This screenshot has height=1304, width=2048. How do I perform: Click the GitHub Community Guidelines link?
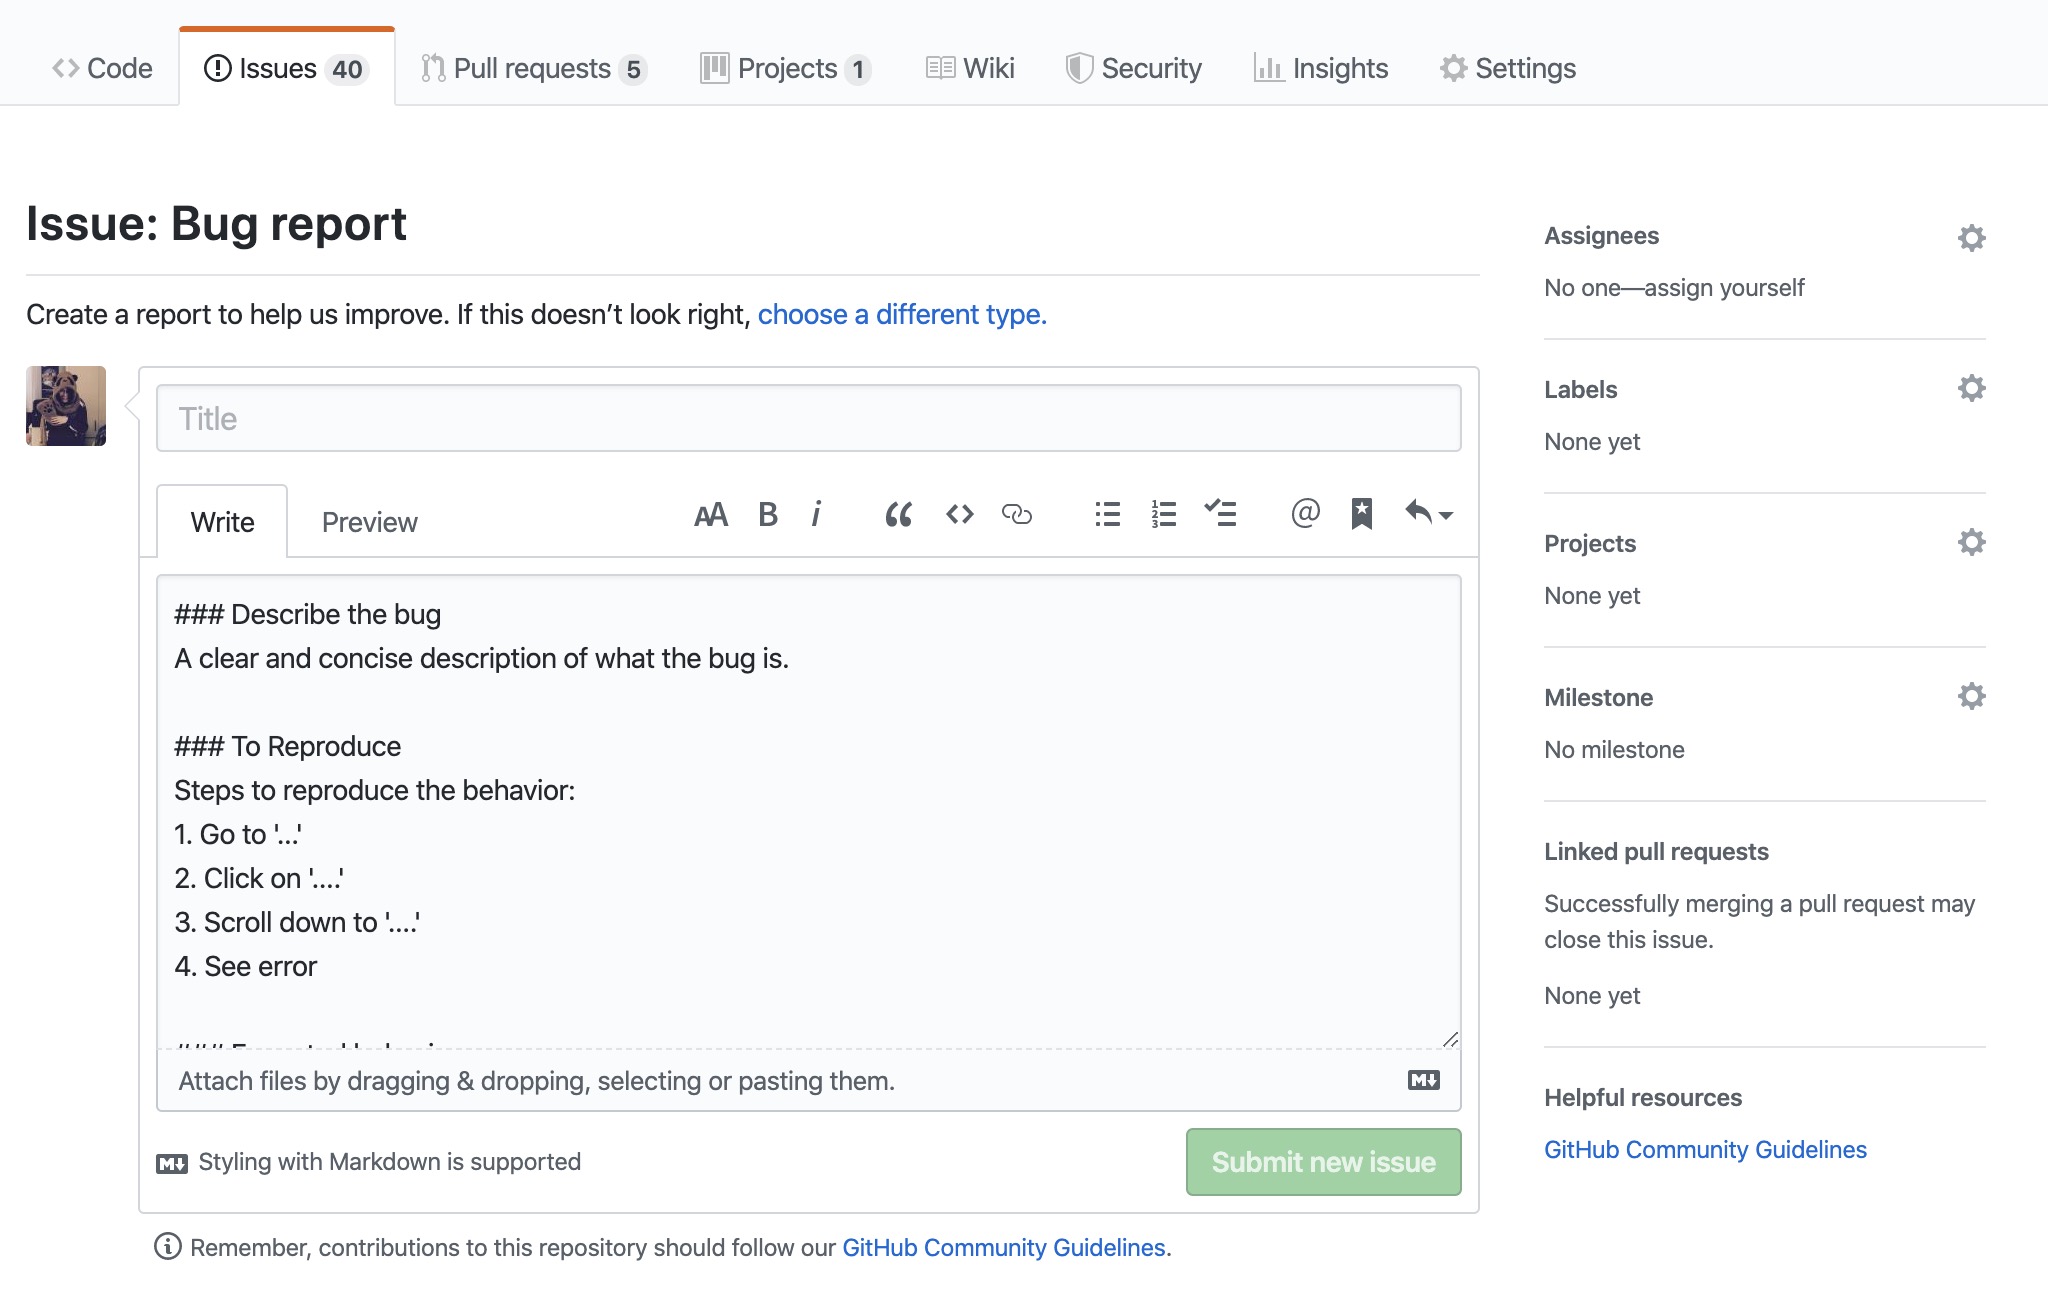coord(1706,1147)
